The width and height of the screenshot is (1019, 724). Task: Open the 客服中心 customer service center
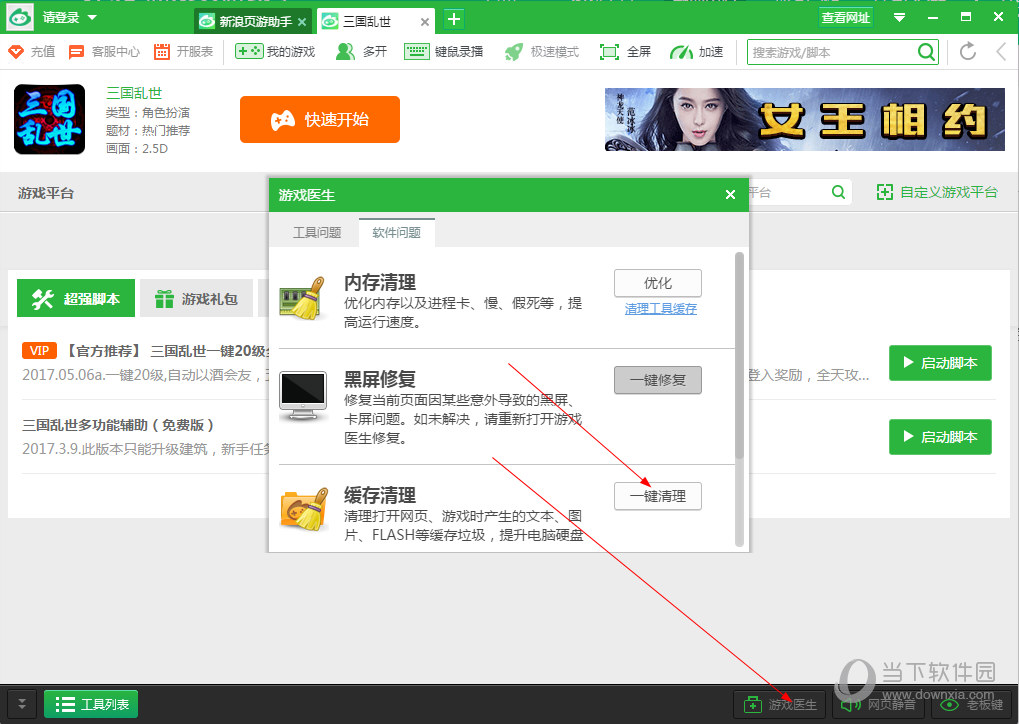click(x=102, y=52)
